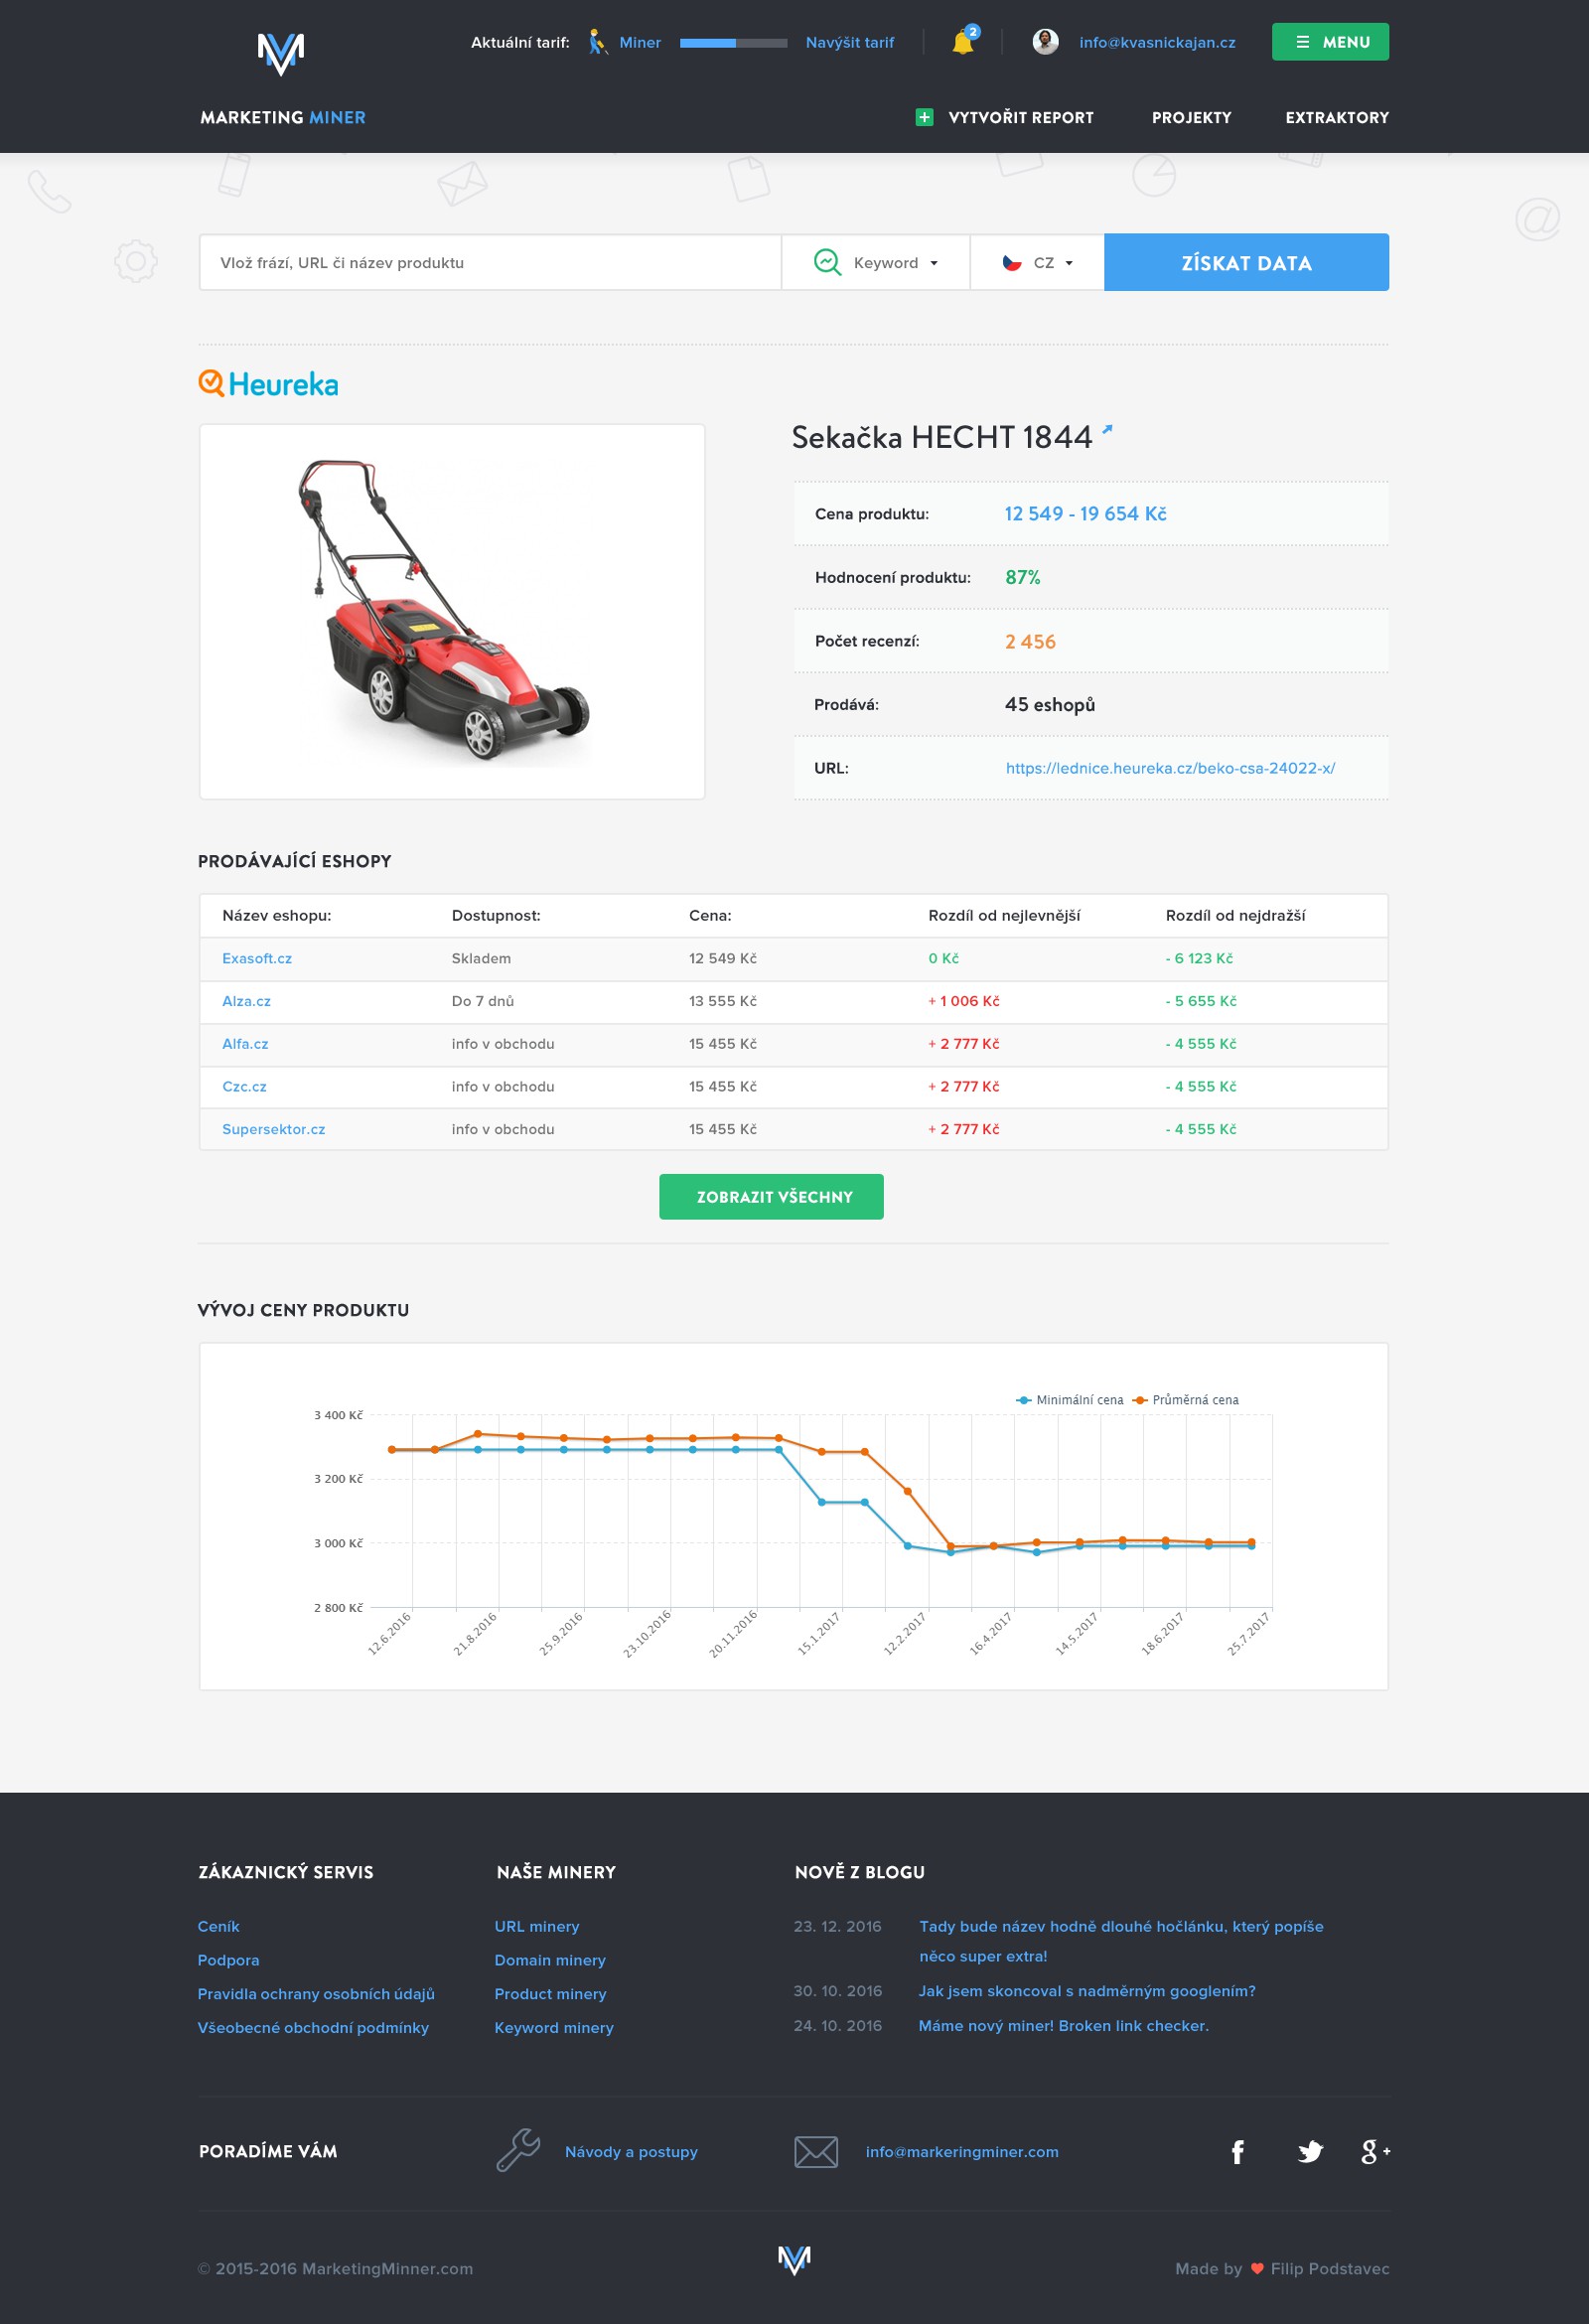Toggle Minimální cena legend series
1589x2324 pixels.
coord(1069,1400)
